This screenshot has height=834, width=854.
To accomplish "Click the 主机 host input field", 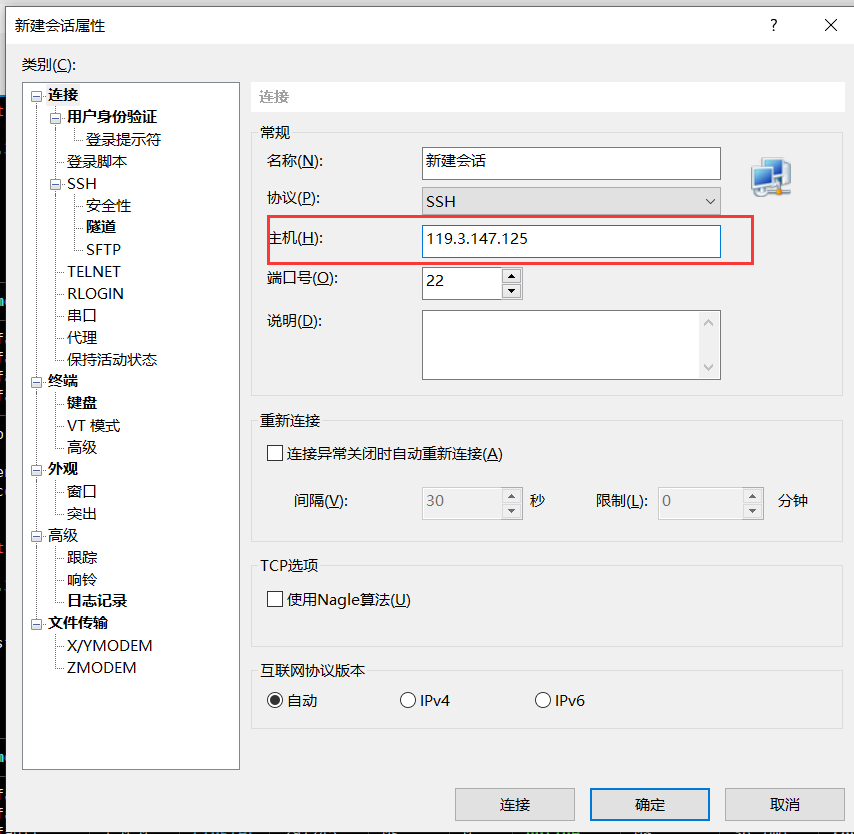I will 571,241.
